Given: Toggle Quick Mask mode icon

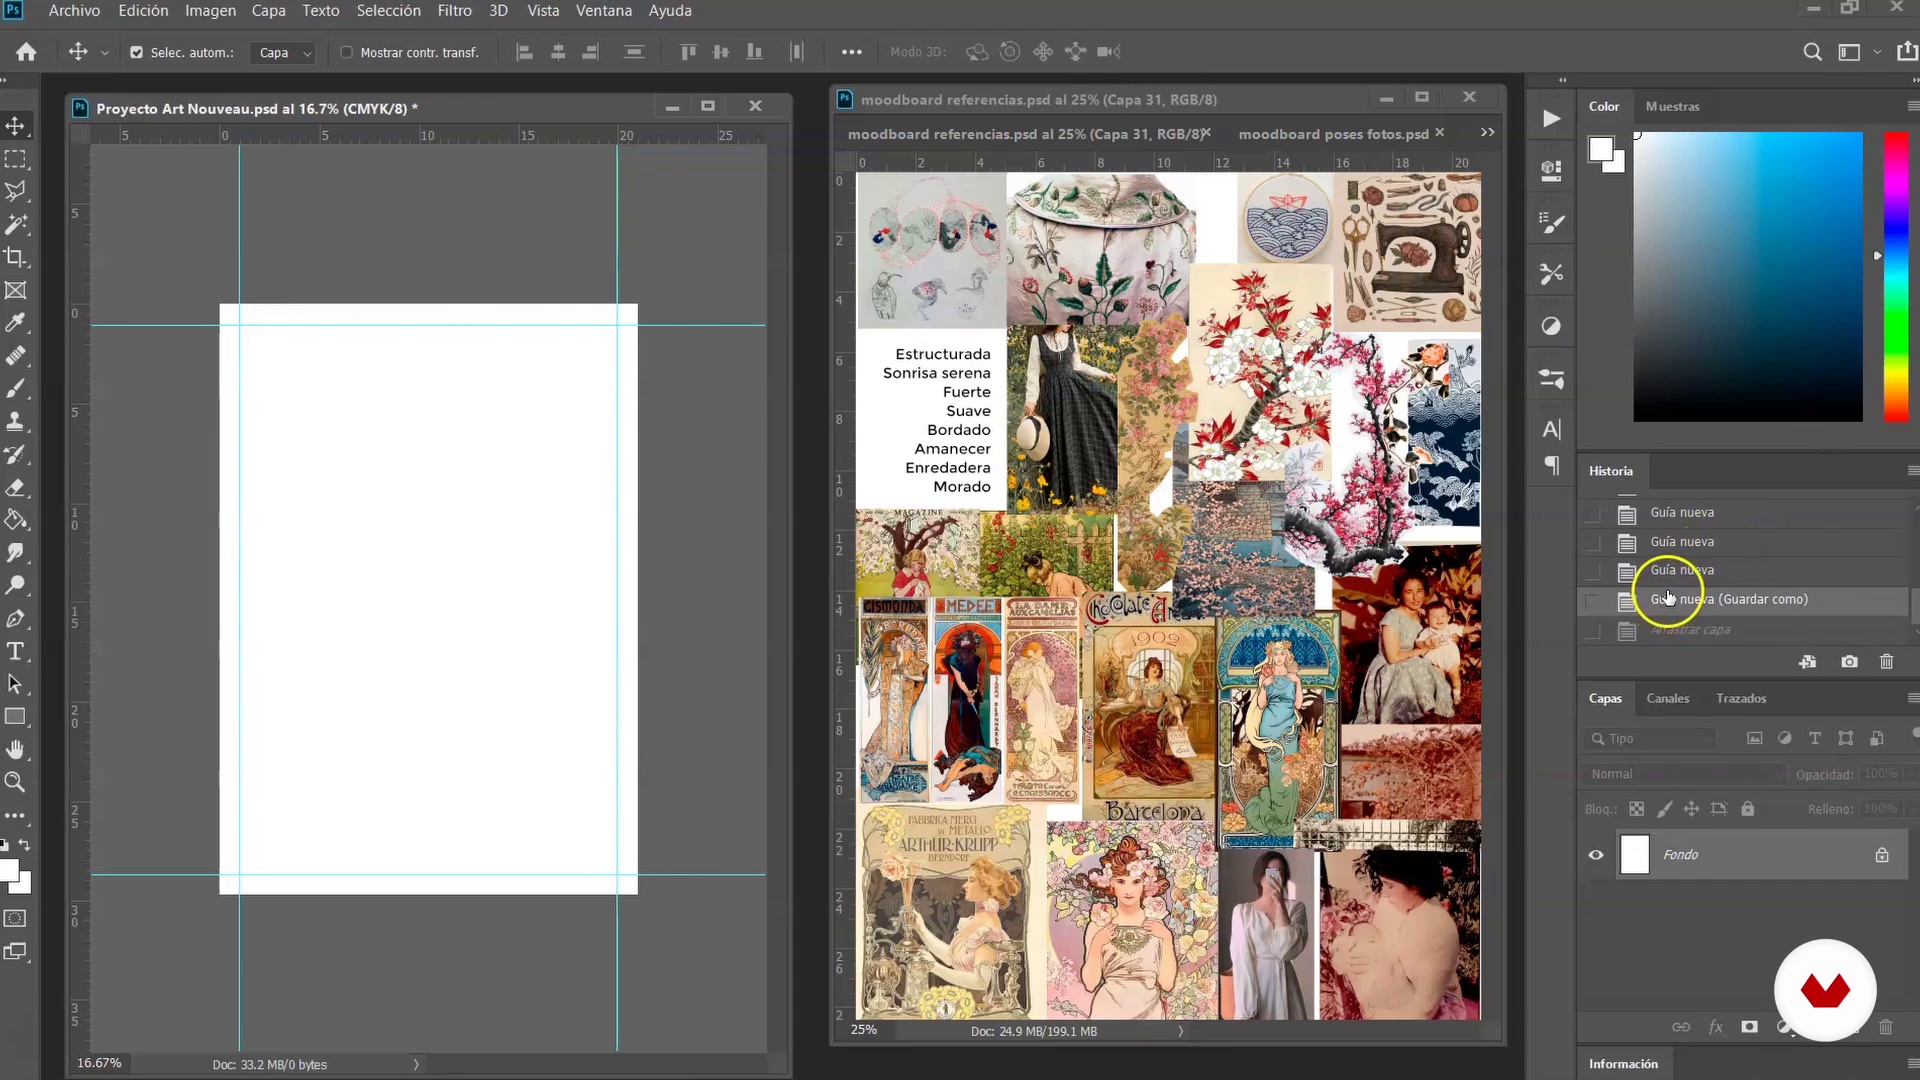Looking at the screenshot, I should tap(16, 918).
